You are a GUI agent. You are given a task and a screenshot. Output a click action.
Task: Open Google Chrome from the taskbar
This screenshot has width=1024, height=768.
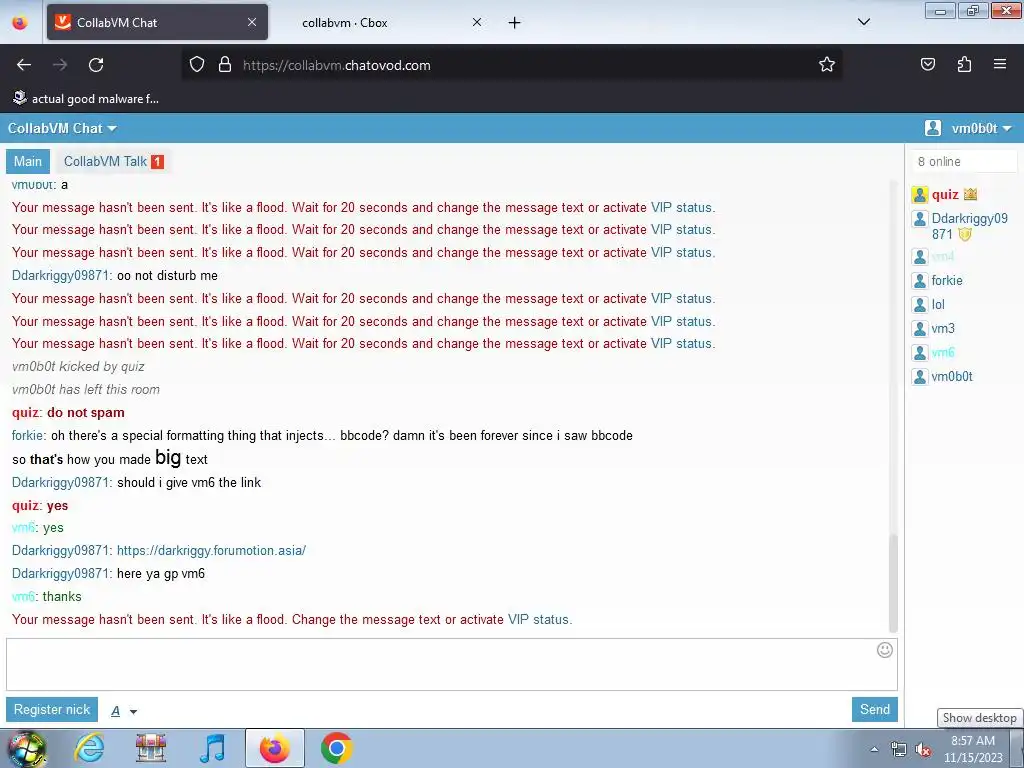coord(336,748)
